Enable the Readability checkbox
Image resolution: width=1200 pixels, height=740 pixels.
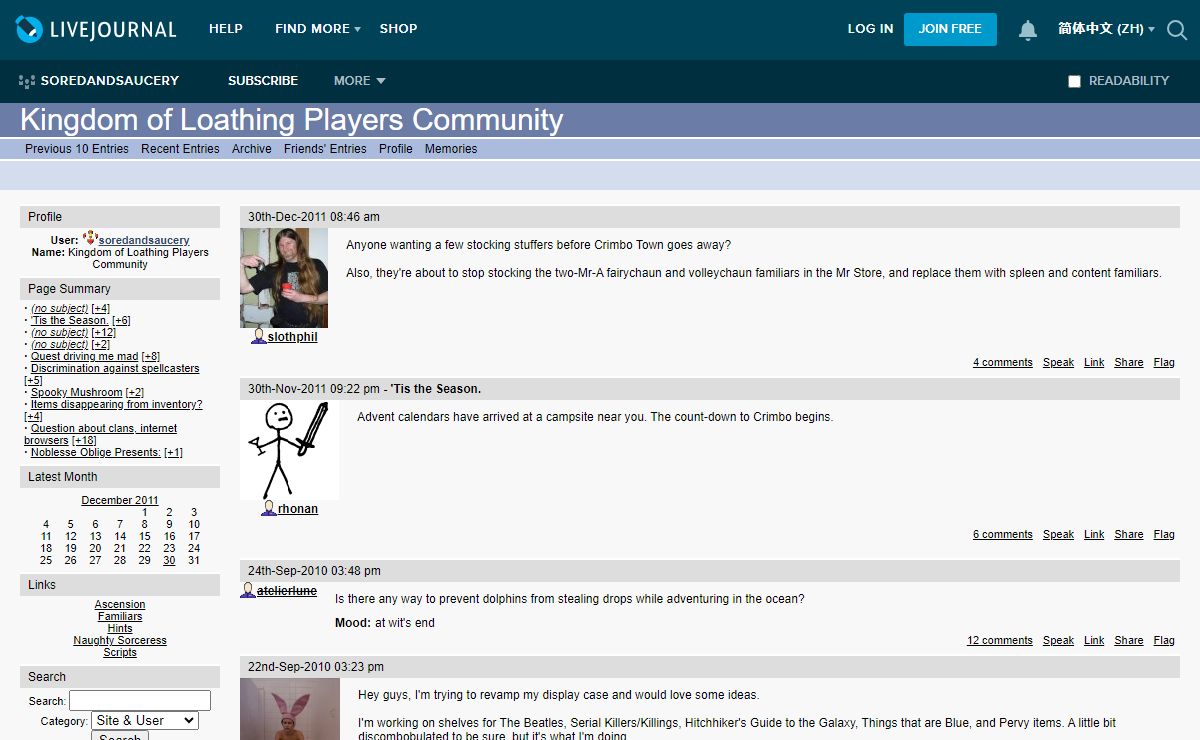tap(1074, 81)
